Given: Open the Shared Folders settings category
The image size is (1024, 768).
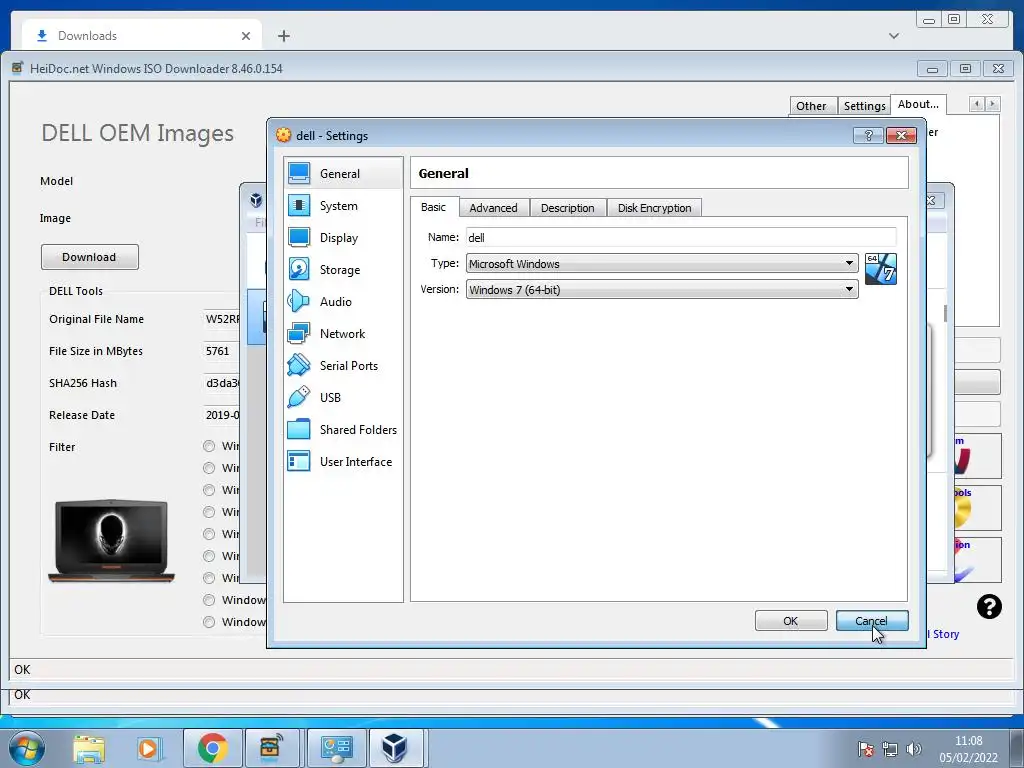Looking at the screenshot, I should (343, 430).
